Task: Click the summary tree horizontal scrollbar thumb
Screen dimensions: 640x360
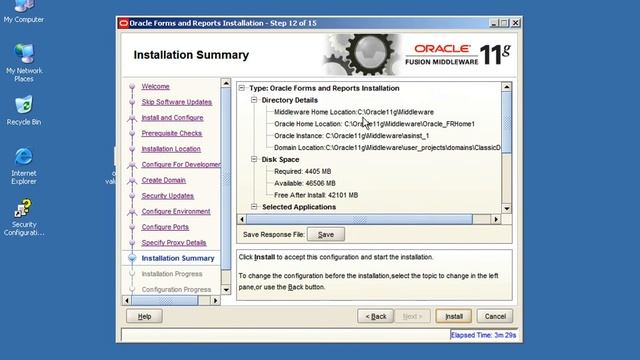Action: 359,220
